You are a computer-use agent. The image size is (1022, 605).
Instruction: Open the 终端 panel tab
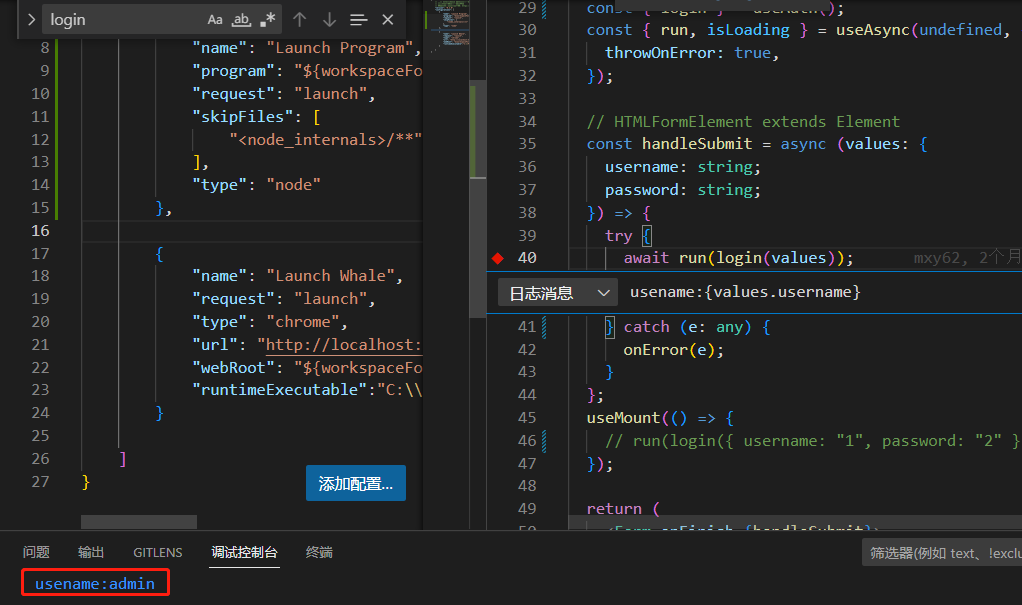pyautogui.click(x=319, y=552)
